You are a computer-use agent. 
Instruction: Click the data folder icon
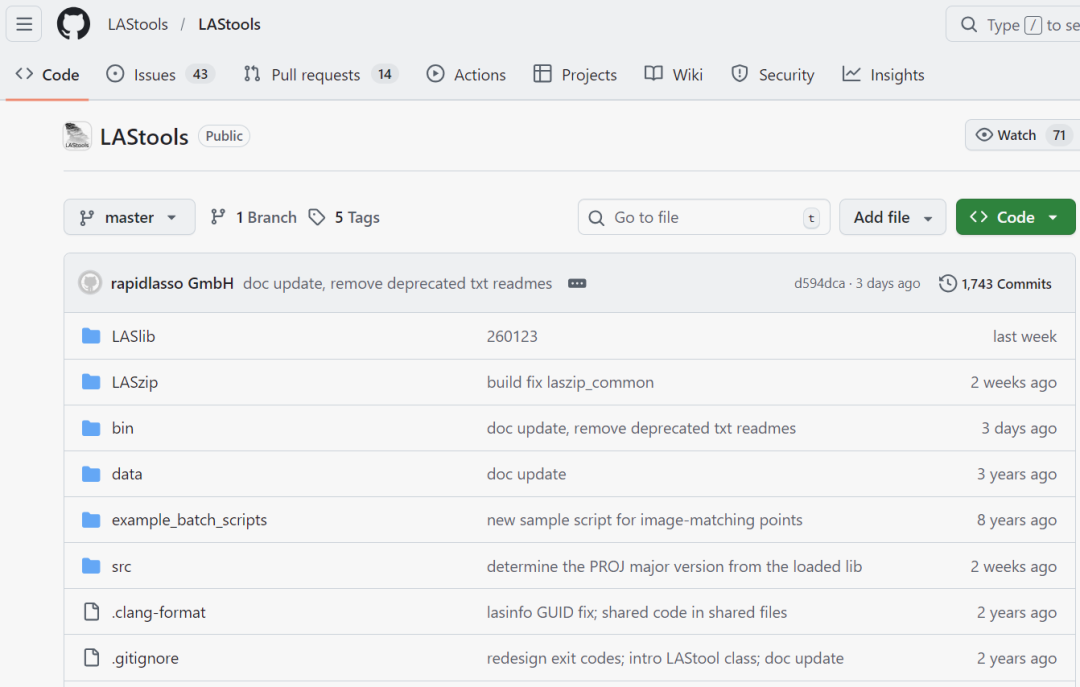(91, 474)
